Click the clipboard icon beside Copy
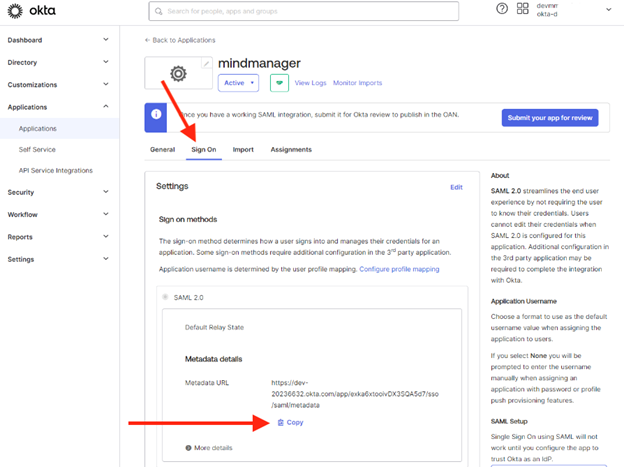The height and width of the screenshot is (467, 624). [x=281, y=422]
